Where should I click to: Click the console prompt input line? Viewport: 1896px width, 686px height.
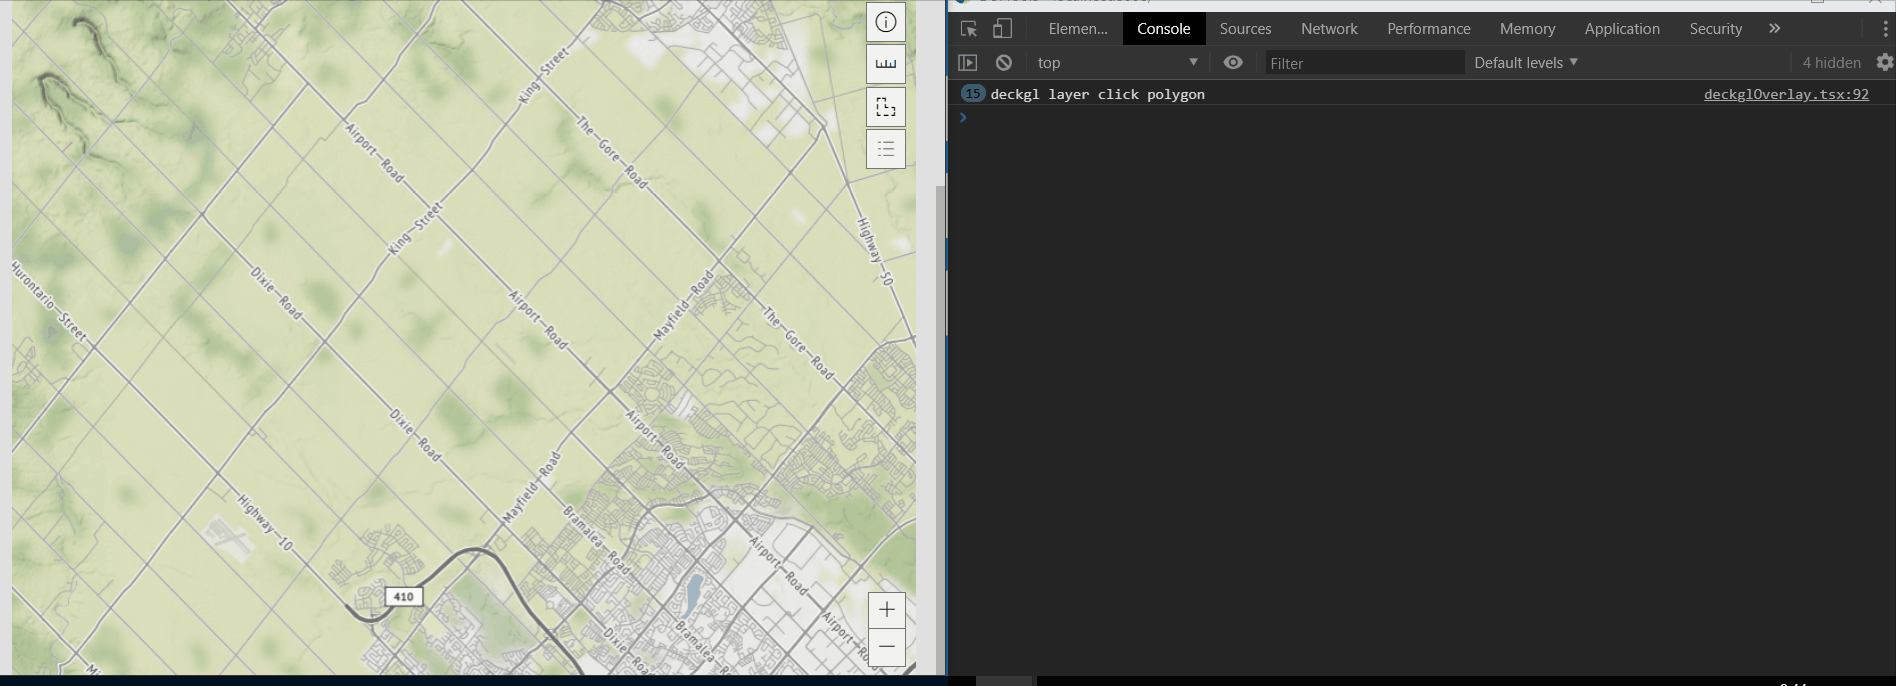point(1420,117)
